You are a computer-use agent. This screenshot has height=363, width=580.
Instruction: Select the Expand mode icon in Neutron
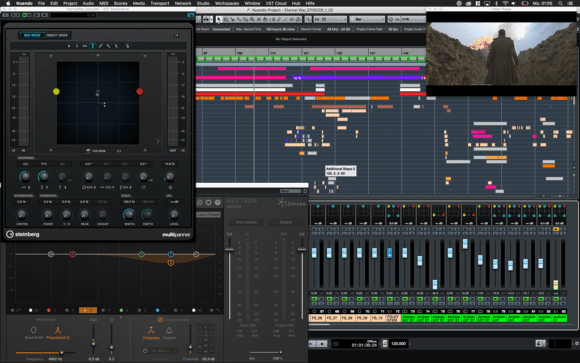[x=169, y=330]
